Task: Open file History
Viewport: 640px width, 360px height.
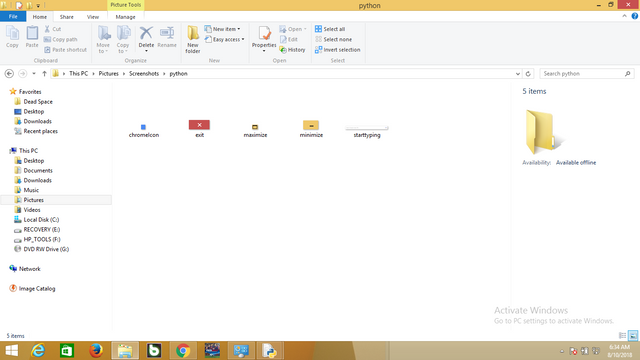Action: [x=292, y=49]
